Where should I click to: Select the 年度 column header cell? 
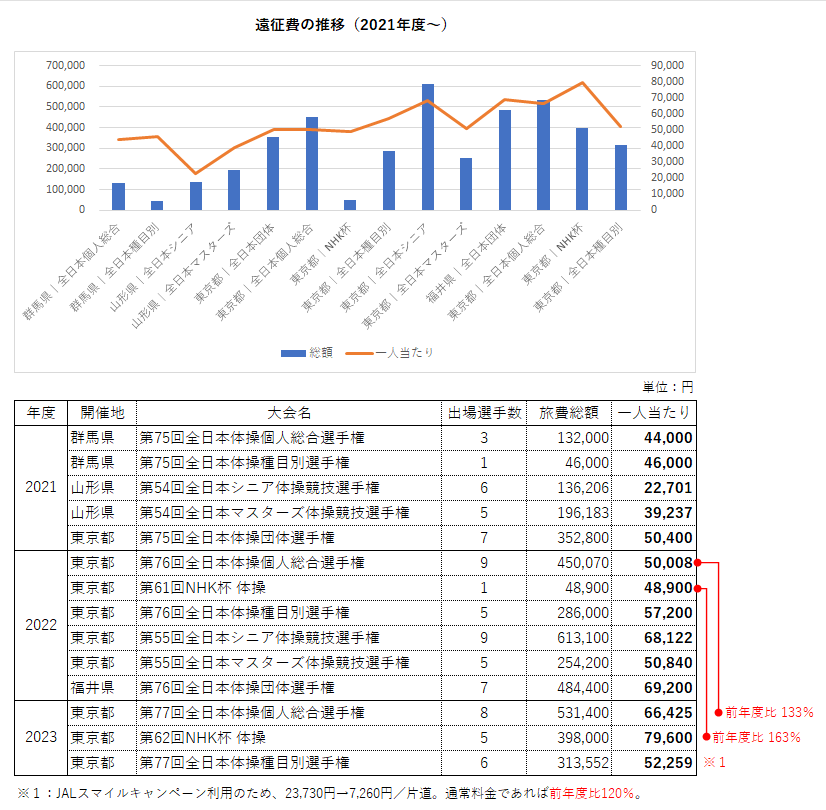coord(41,412)
